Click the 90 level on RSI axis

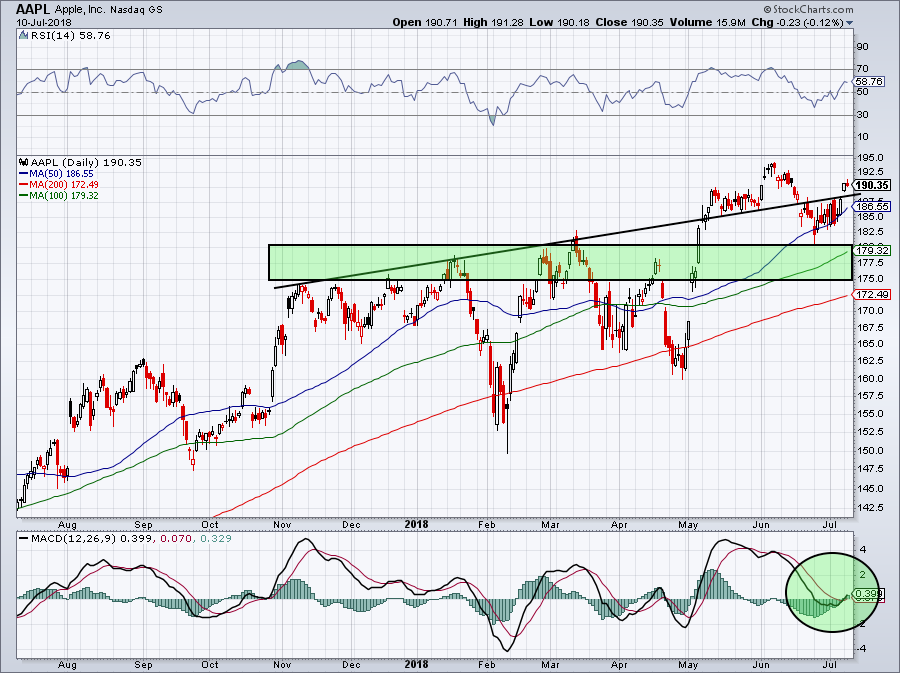(x=863, y=47)
